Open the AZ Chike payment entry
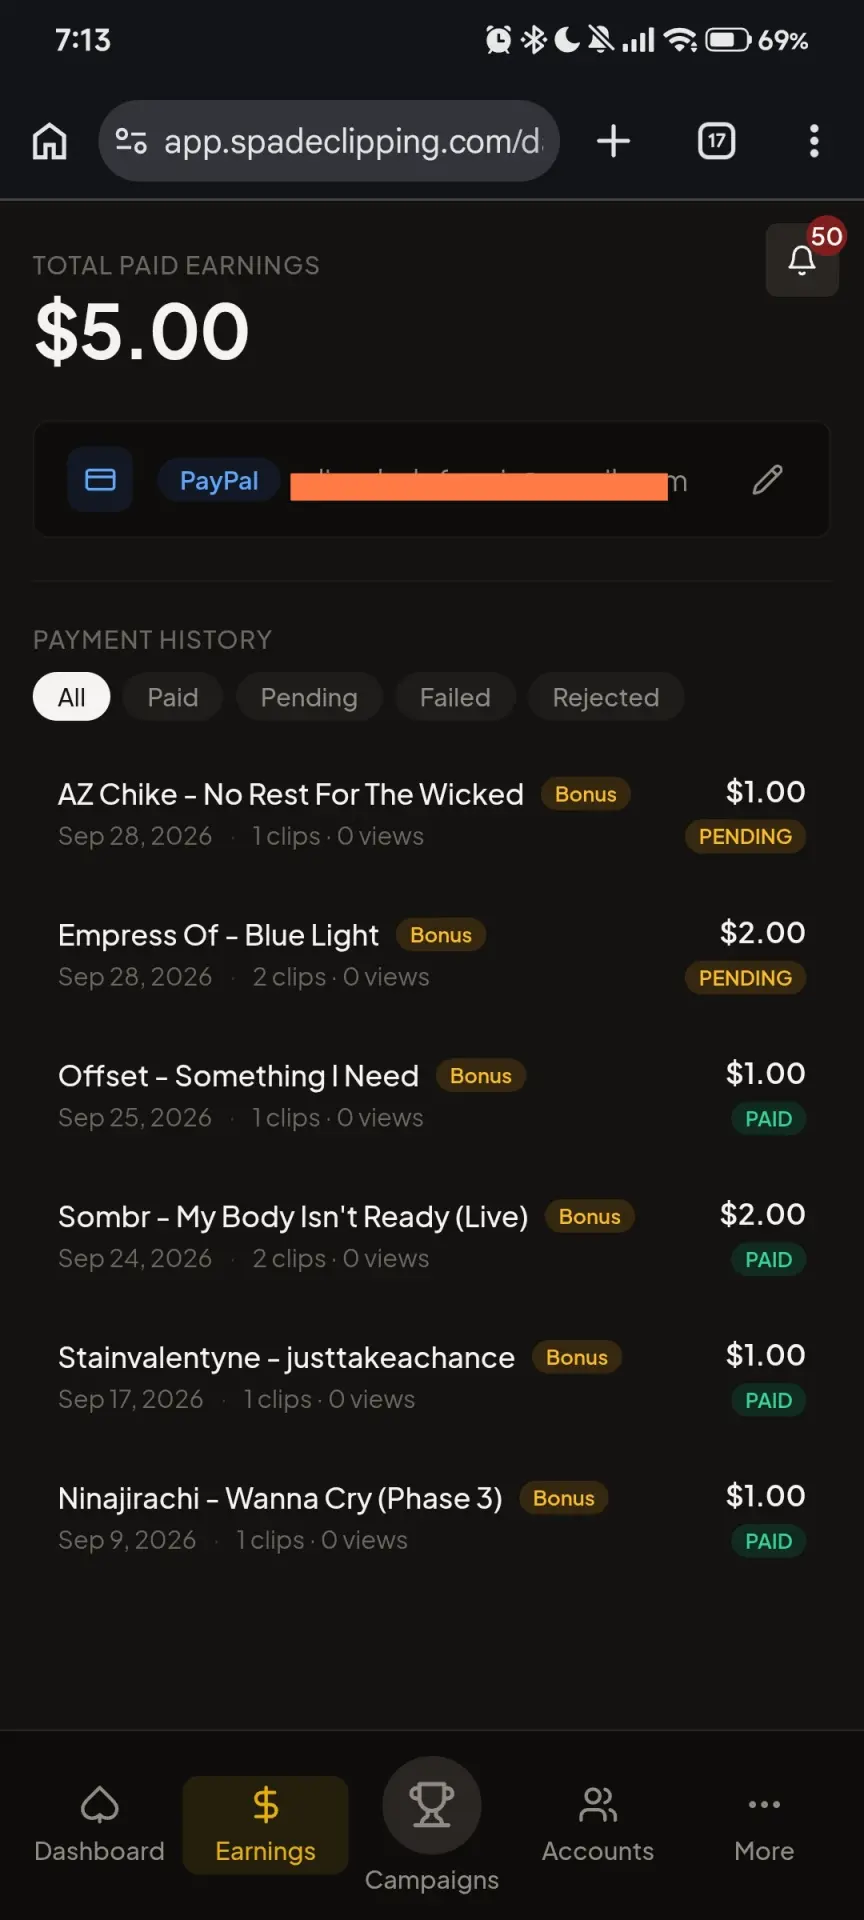The width and height of the screenshot is (864, 1920). 432,814
